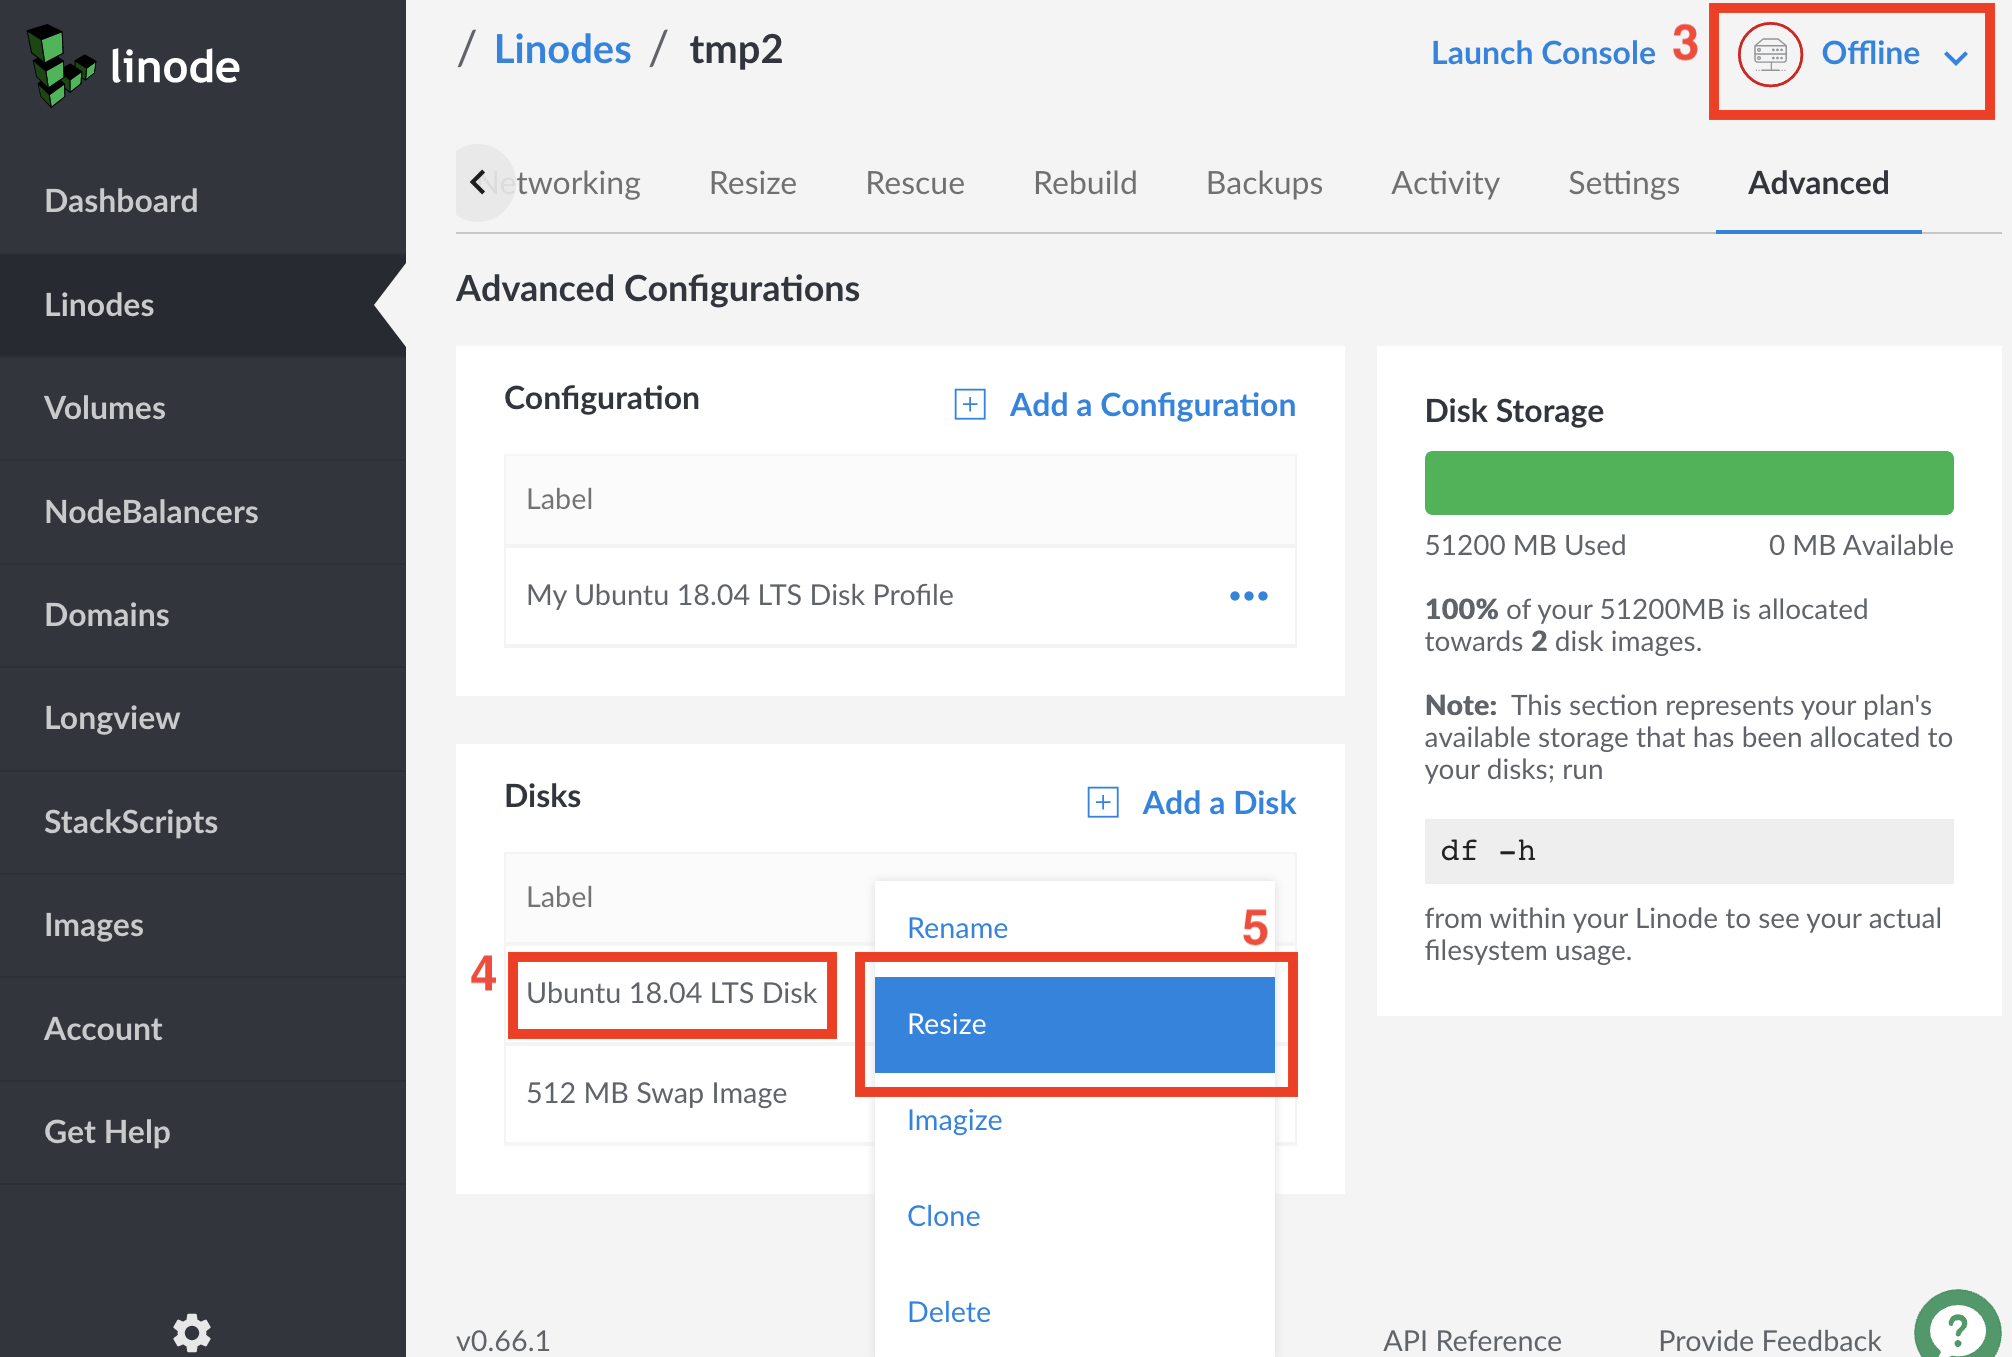Expand the Offline power dropdown
Image resolution: width=2012 pixels, height=1357 pixels.
coord(1956,57)
